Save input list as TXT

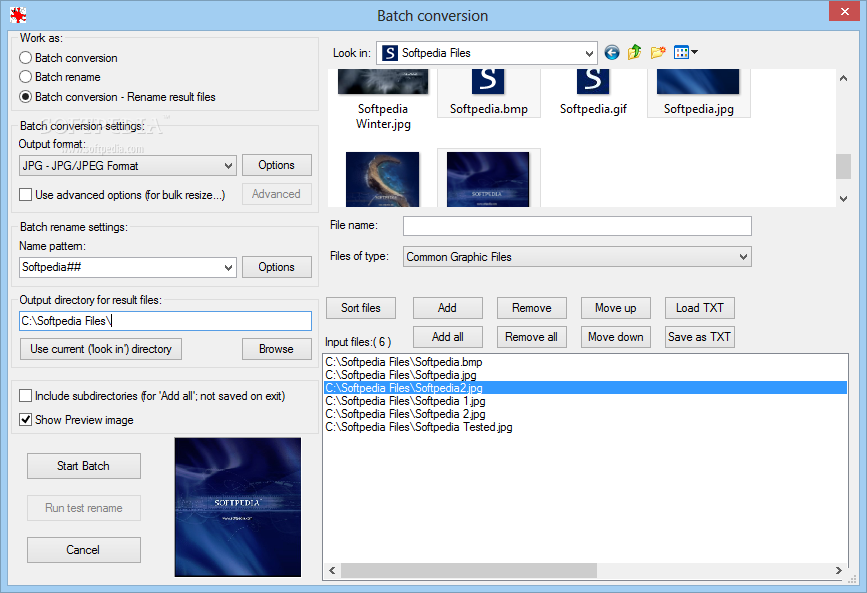(699, 337)
